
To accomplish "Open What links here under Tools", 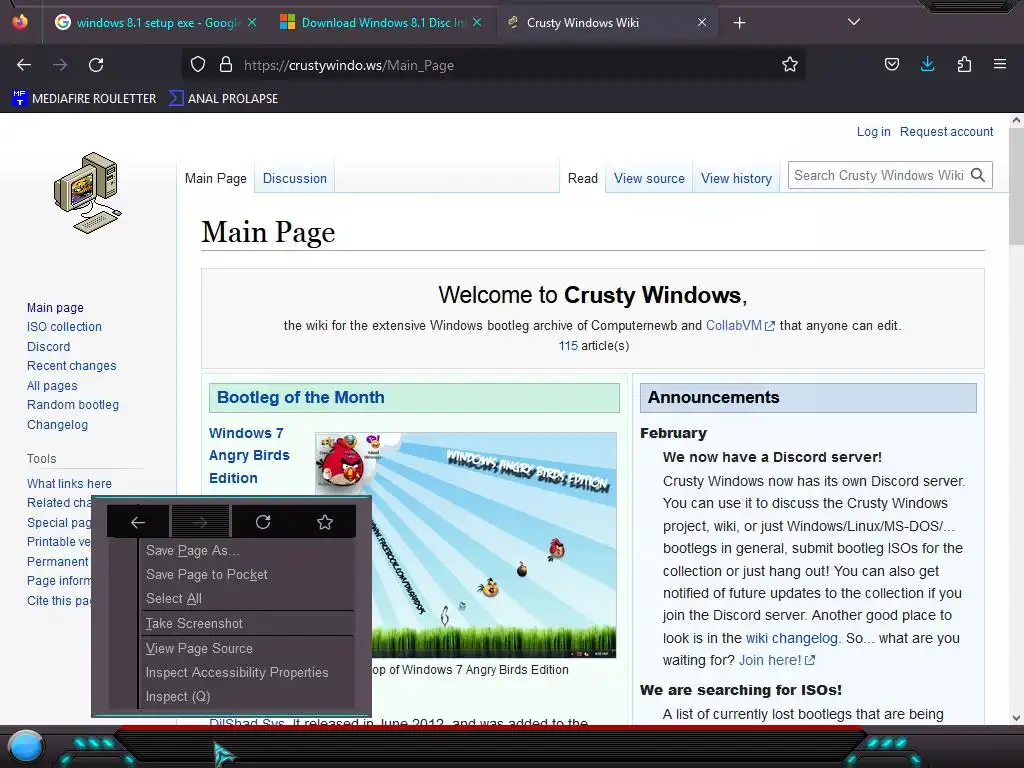I will click(x=69, y=484).
